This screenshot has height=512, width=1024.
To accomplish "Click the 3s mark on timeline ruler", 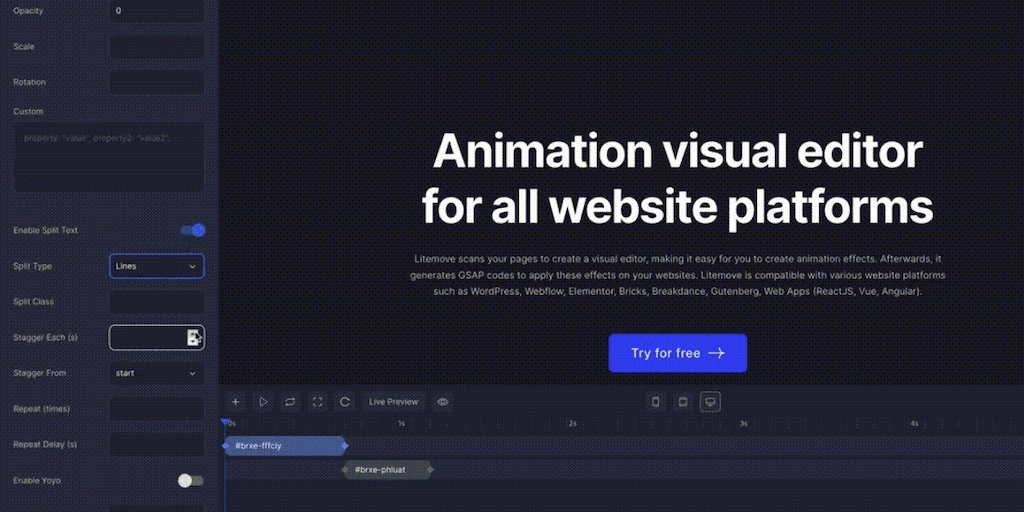I will tap(743, 424).
